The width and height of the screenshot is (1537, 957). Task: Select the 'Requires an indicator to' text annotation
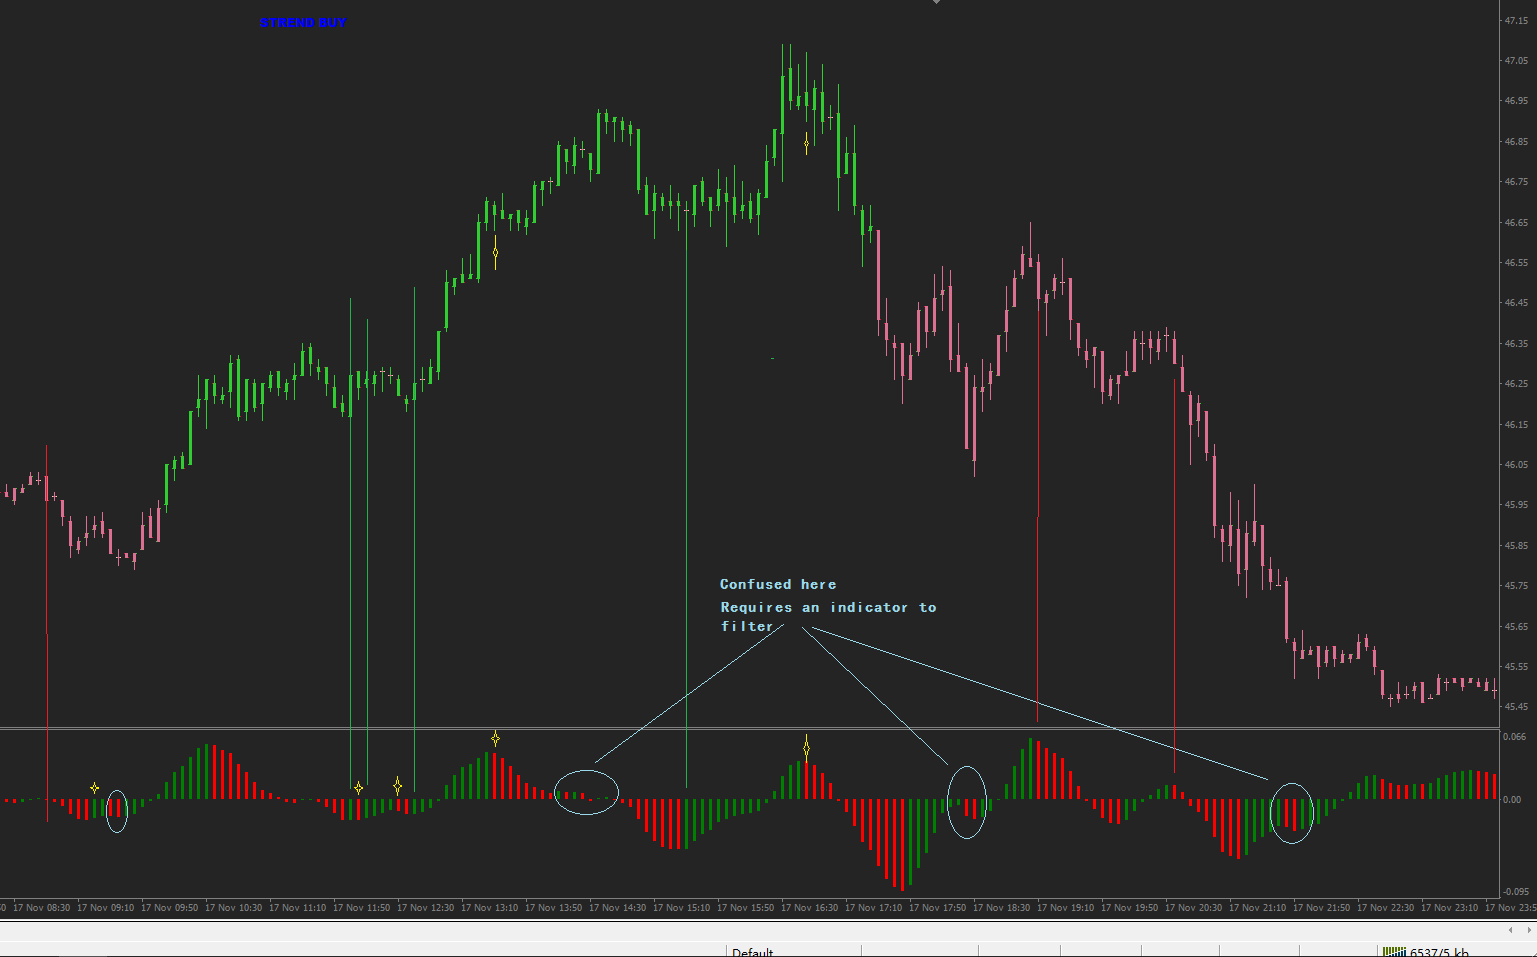tap(829, 608)
